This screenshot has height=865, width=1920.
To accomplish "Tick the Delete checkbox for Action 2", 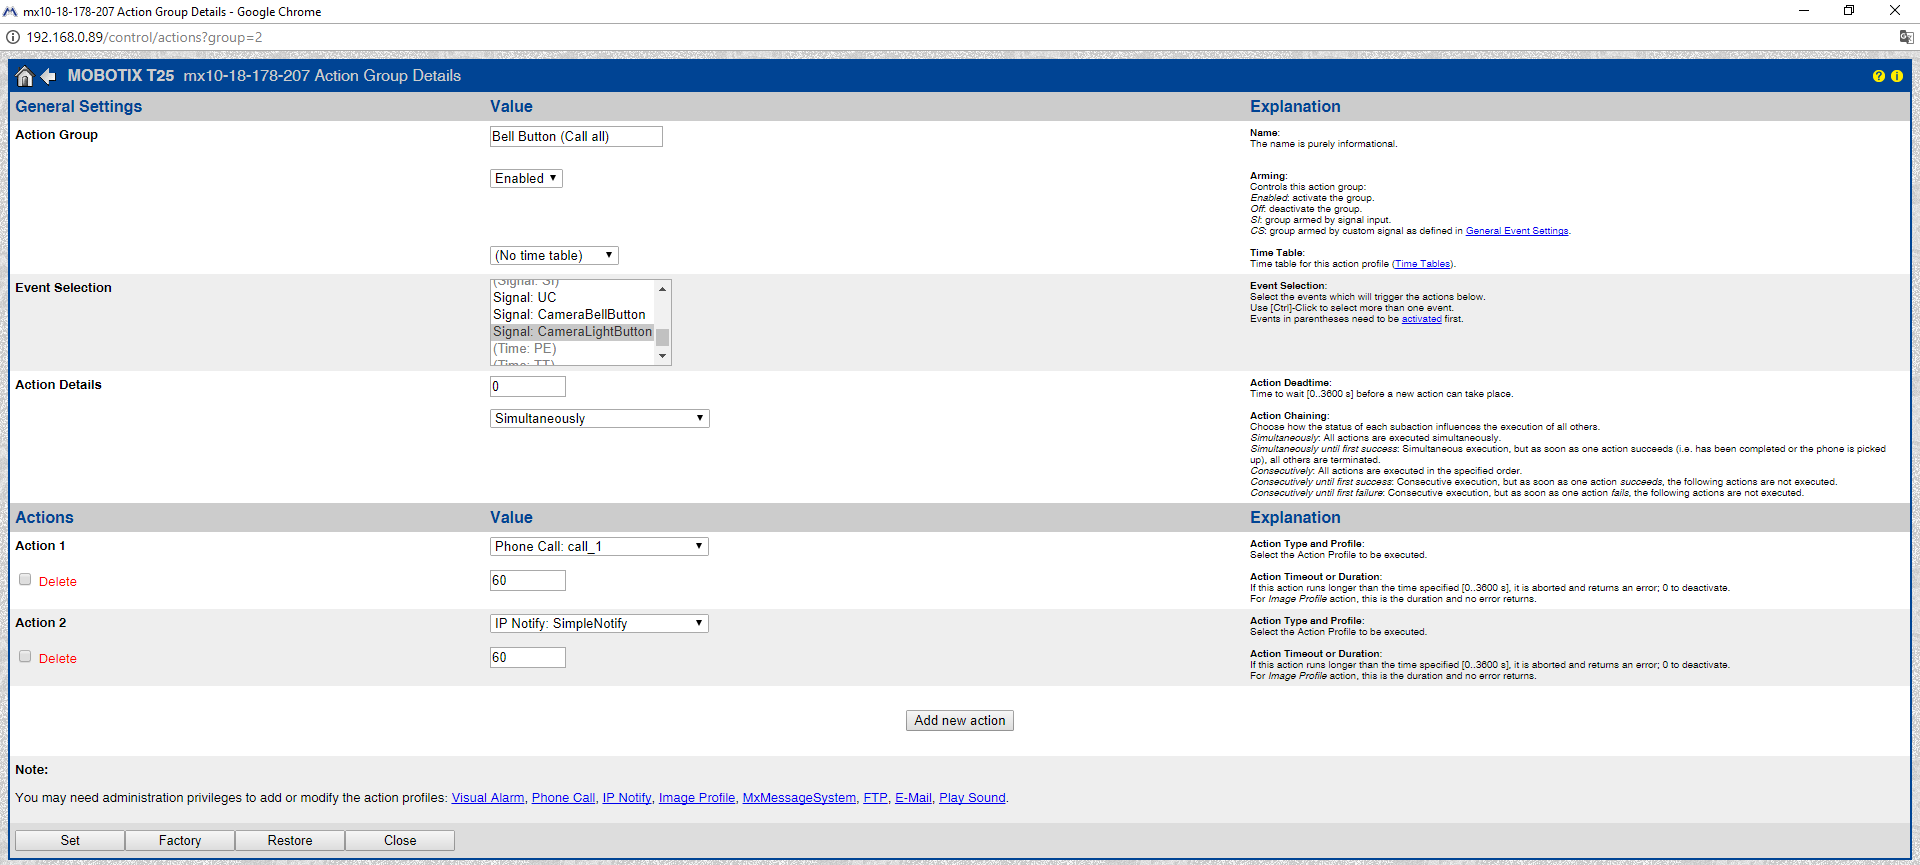I will click(x=25, y=657).
